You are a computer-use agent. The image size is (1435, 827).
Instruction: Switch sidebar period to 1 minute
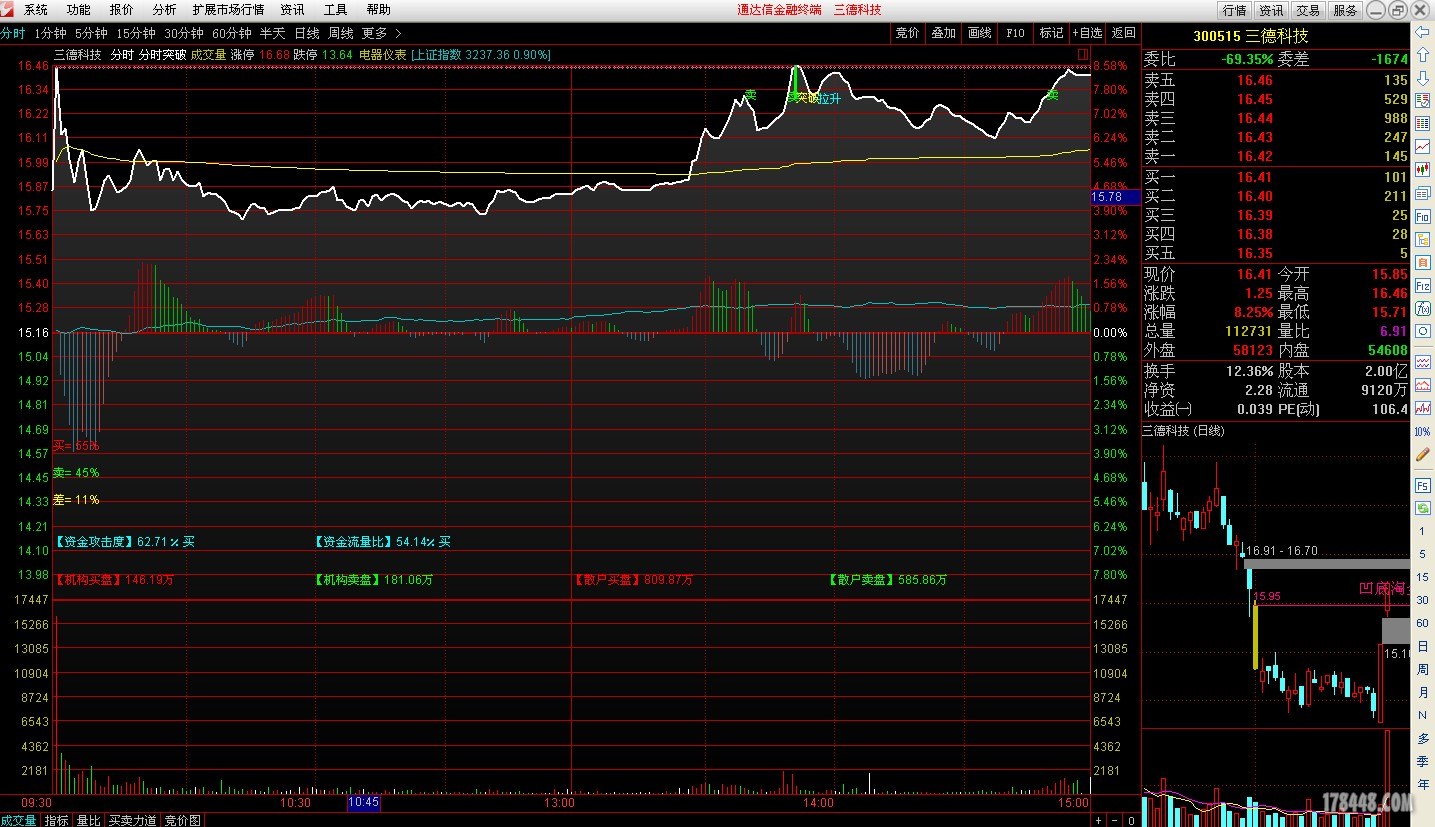click(x=1422, y=531)
